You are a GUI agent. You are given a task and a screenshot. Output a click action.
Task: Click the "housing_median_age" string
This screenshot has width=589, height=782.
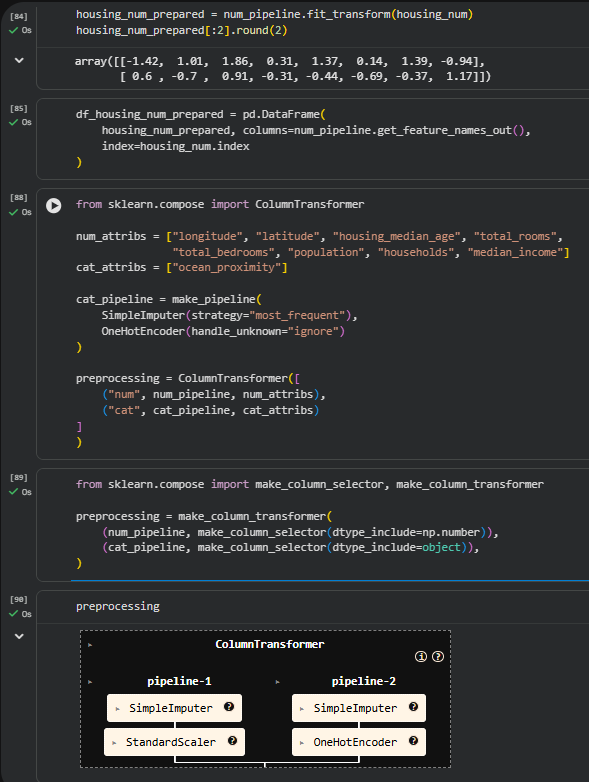396,236
